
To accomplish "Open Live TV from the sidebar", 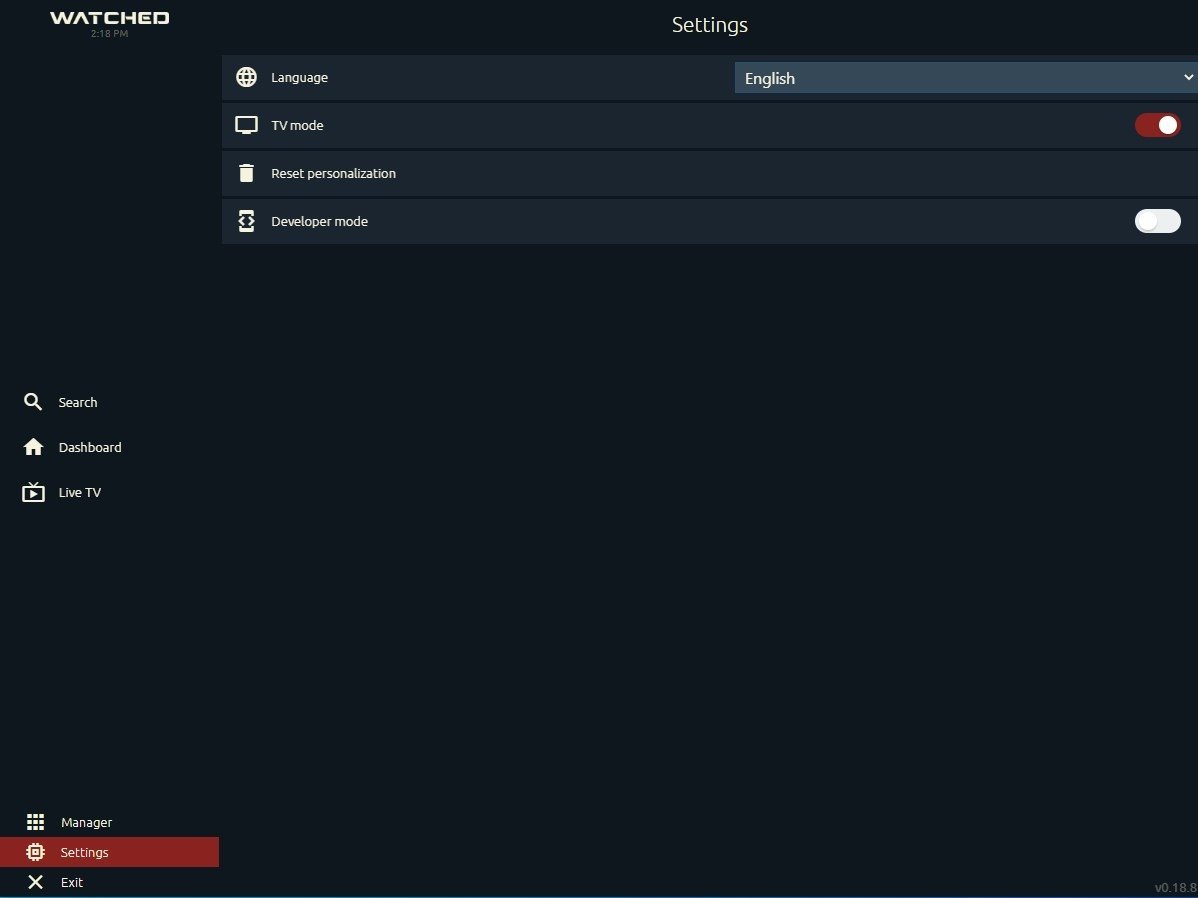I will tap(79, 492).
